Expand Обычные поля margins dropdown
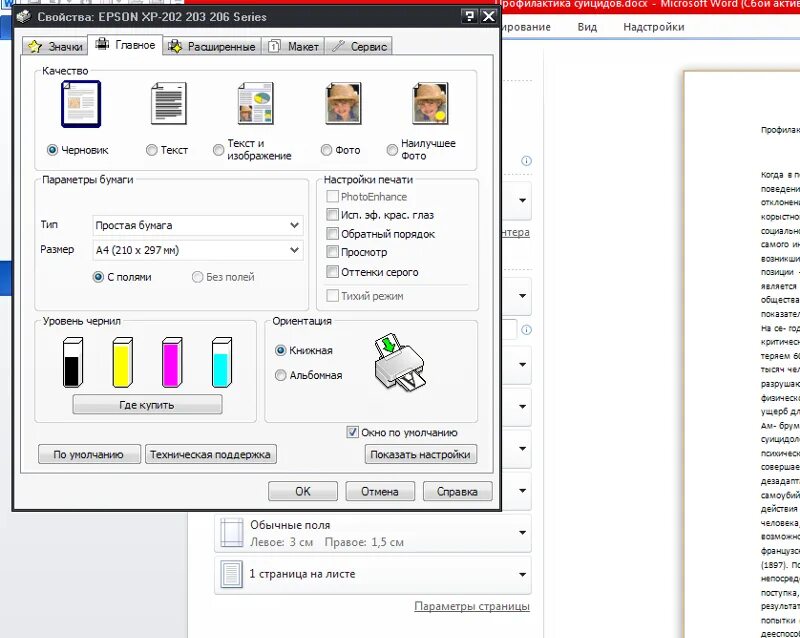This screenshot has height=638, width=800. [522, 533]
